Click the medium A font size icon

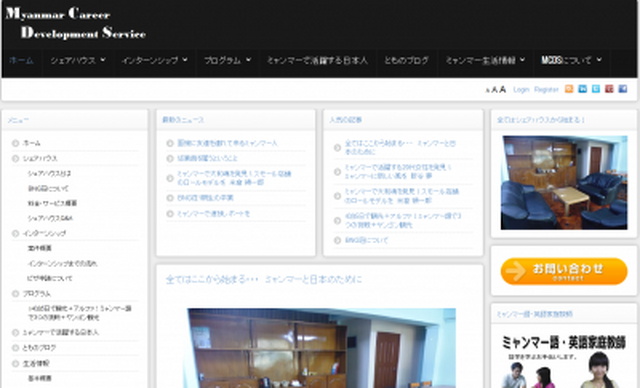tap(494, 90)
